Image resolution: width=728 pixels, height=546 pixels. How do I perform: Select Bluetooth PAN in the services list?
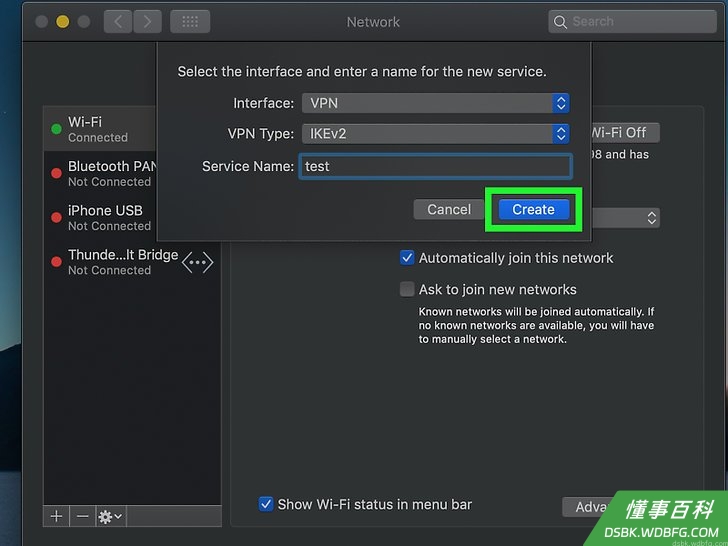pyautogui.click(x=100, y=173)
